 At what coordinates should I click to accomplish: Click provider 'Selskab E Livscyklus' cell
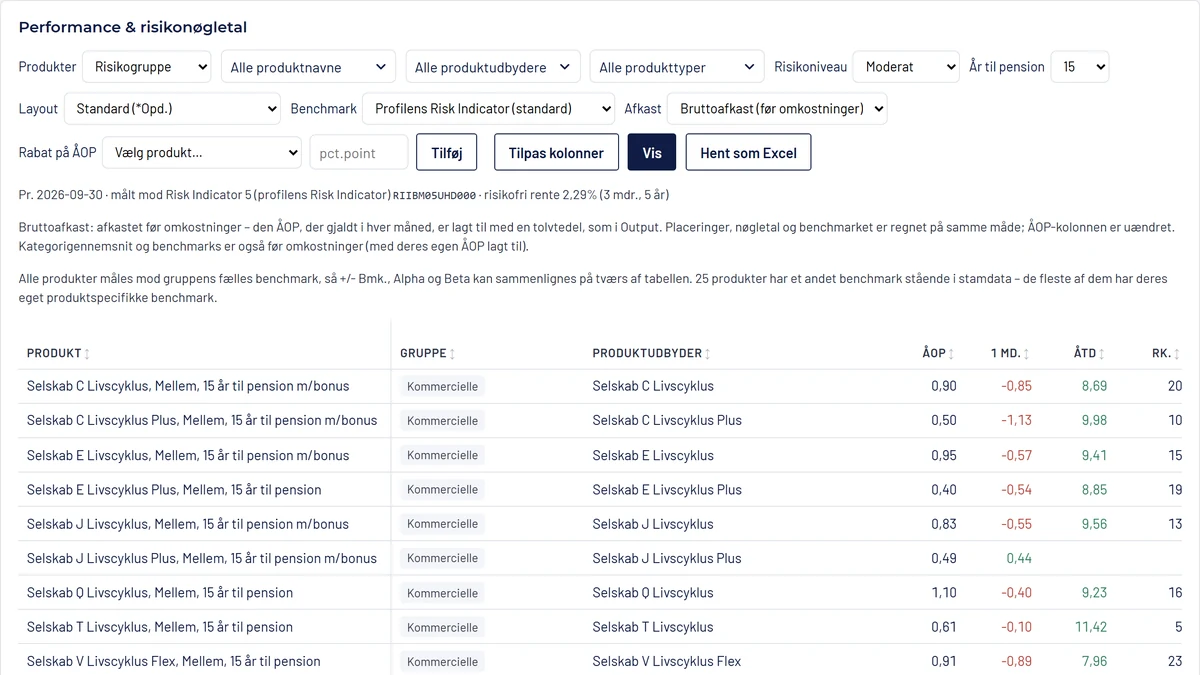(653, 455)
